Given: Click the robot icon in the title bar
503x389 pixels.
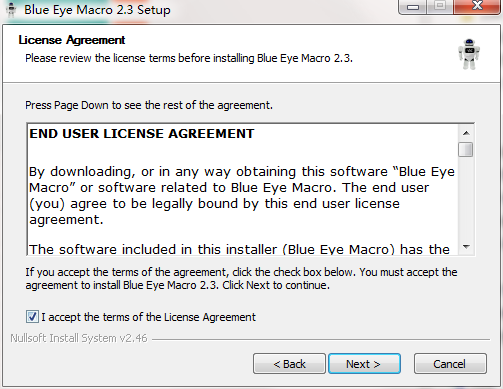Looking at the screenshot, I should pyautogui.click(x=11, y=10).
